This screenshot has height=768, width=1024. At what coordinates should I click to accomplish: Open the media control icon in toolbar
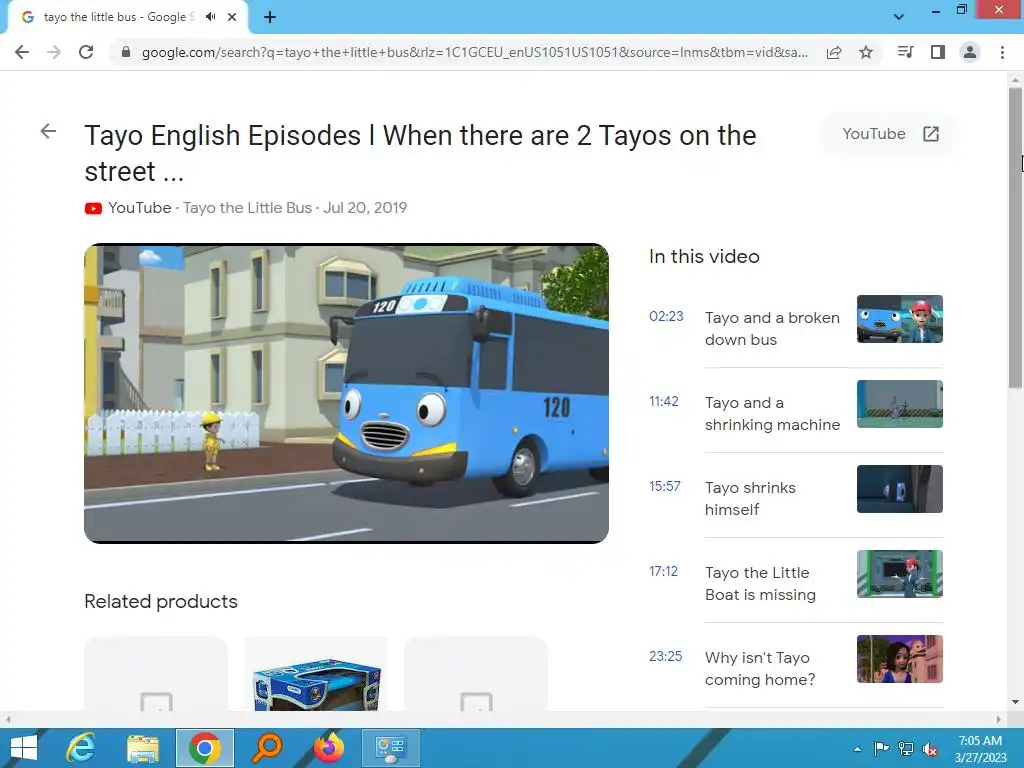(905, 52)
